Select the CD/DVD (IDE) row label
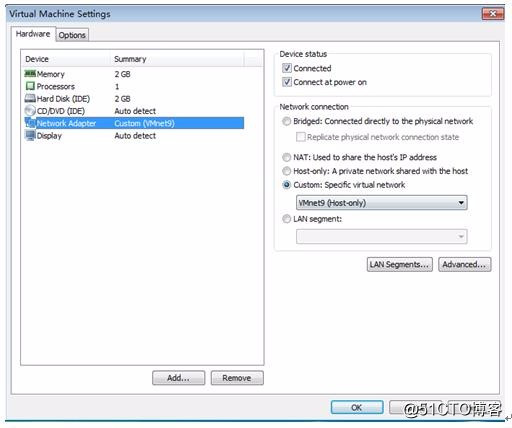The image size is (512, 428). [x=61, y=111]
